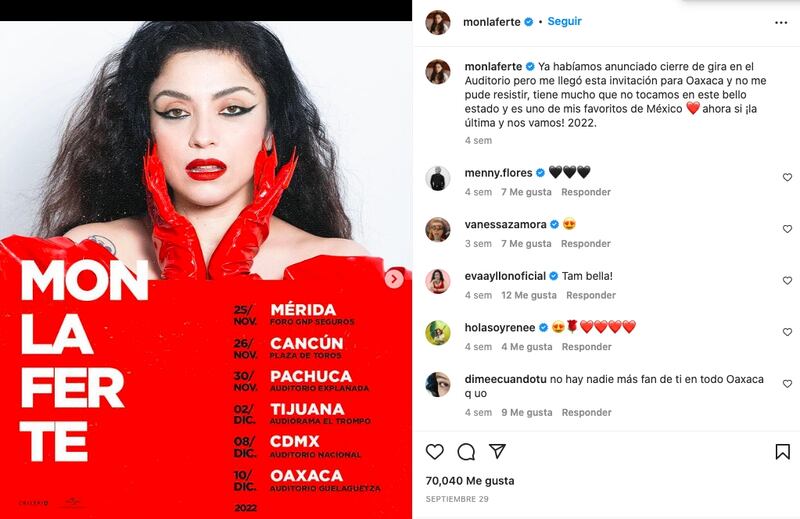Like evaayllonoficial comment heart
The image size is (800, 519).
click(787, 280)
